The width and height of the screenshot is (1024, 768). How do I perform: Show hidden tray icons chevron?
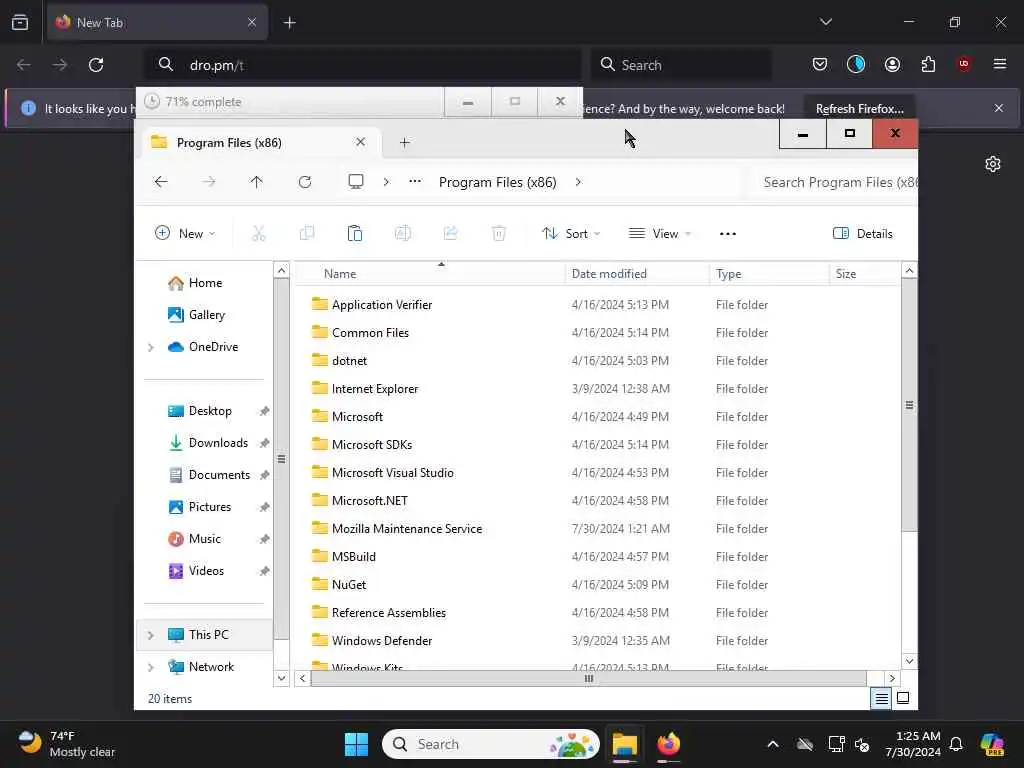pyautogui.click(x=773, y=744)
